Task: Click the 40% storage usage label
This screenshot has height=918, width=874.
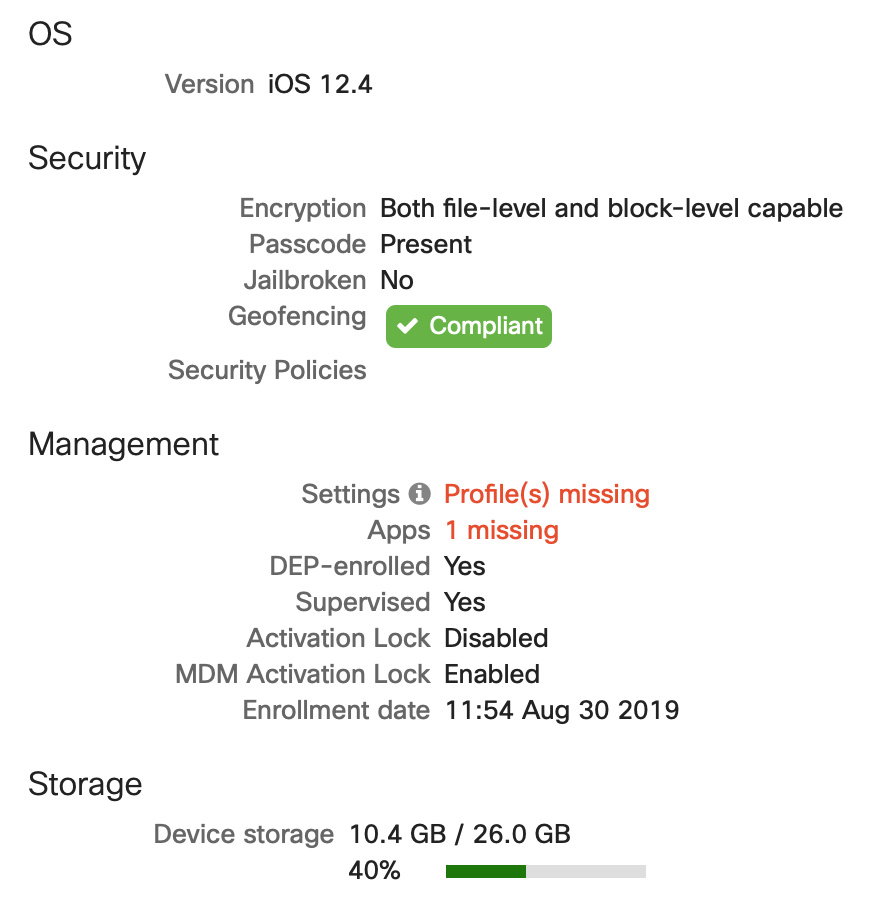Action: [375, 871]
